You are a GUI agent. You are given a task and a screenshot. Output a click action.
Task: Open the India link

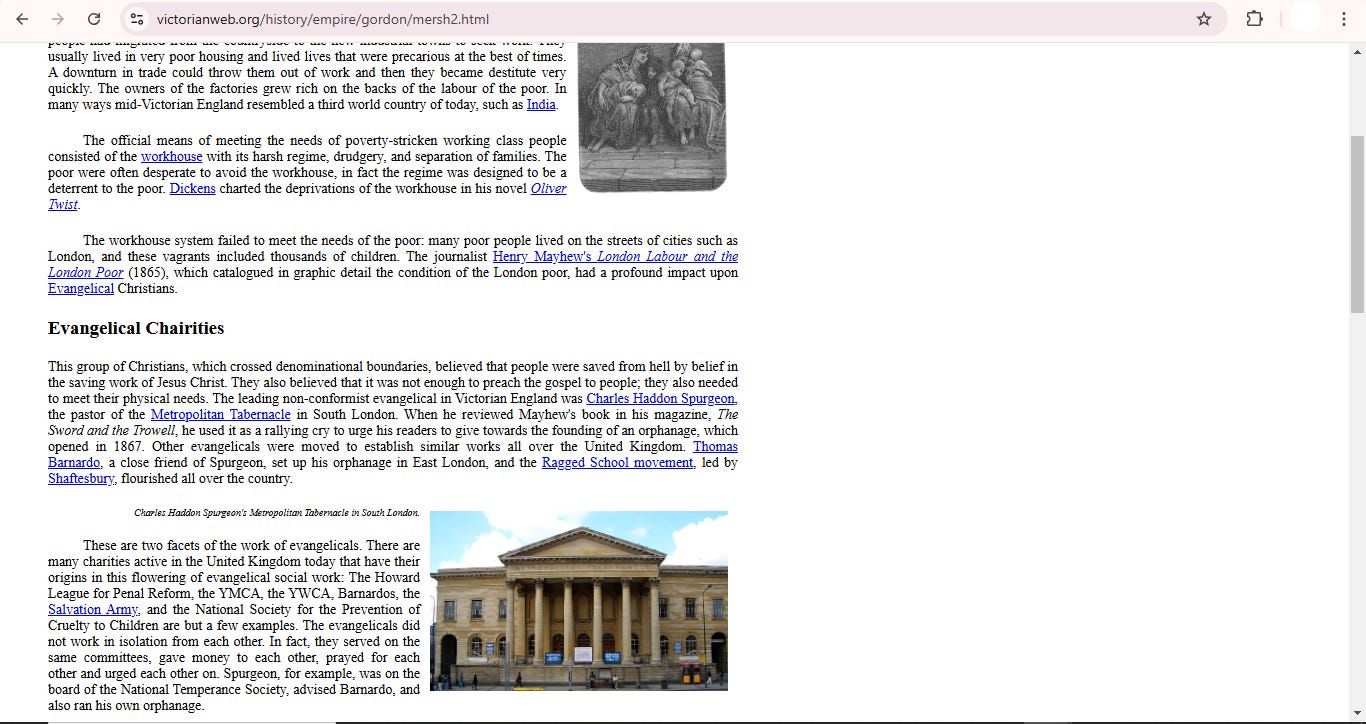coord(541,105)
